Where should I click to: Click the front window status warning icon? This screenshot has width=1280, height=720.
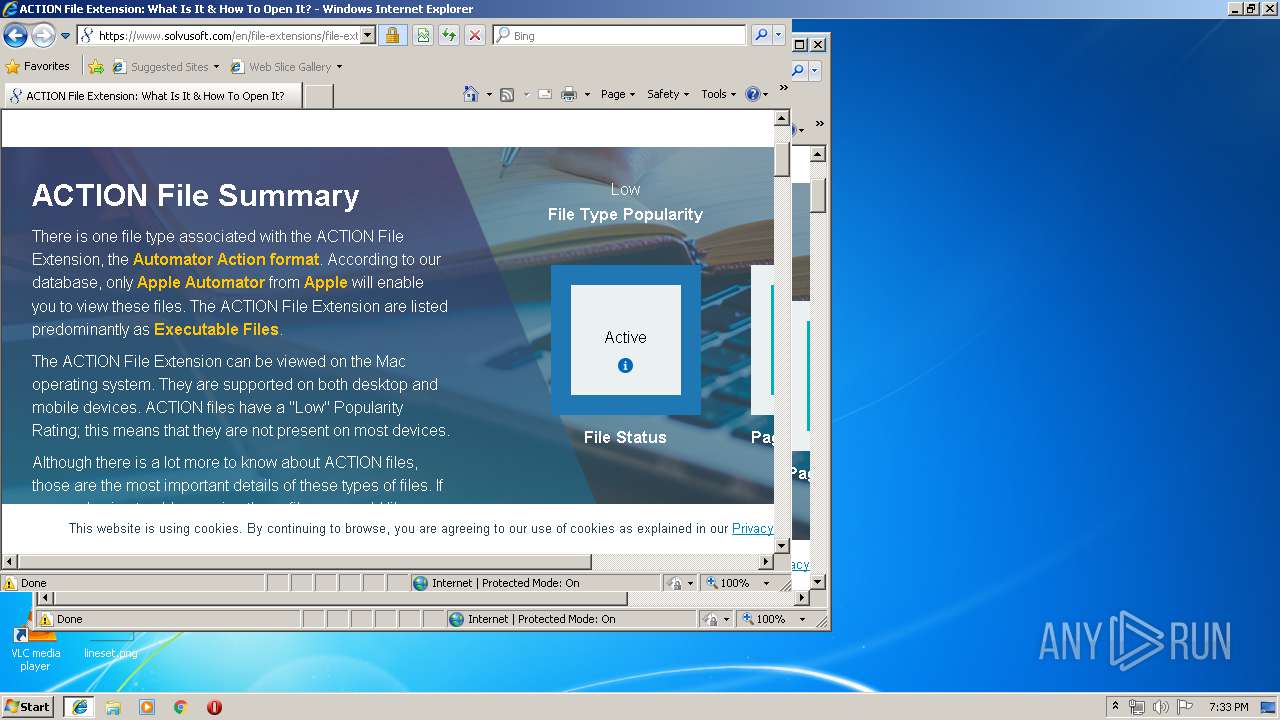[10, 583]
